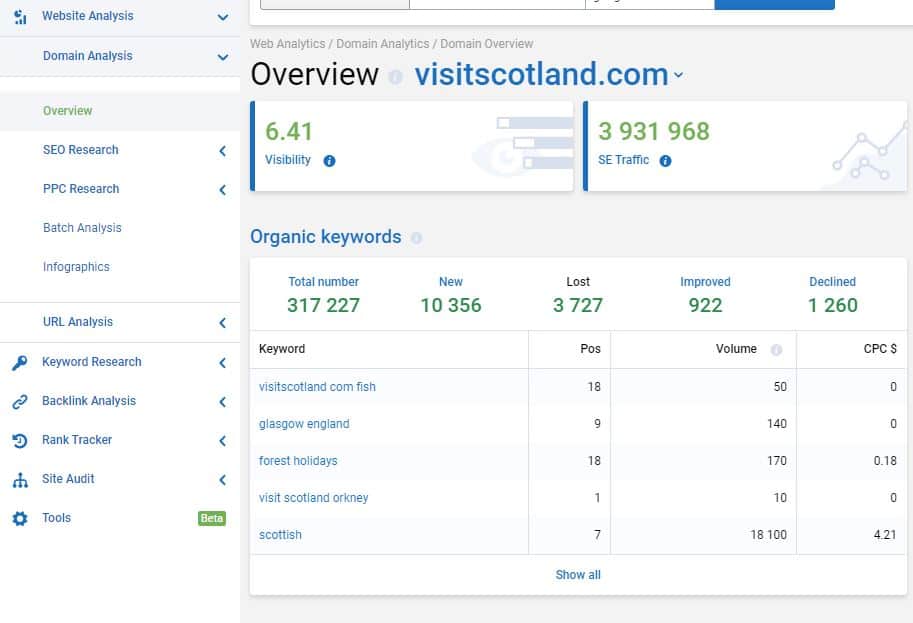
Task: Expand the SEO Research submenu arrow
Action: [x=222, y=151]
